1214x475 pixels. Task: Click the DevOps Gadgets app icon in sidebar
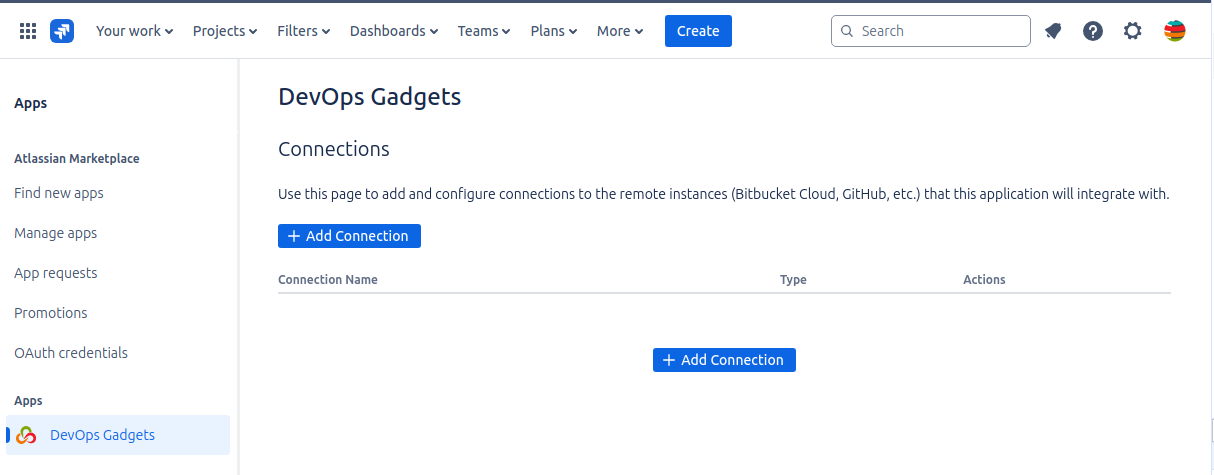27,435
